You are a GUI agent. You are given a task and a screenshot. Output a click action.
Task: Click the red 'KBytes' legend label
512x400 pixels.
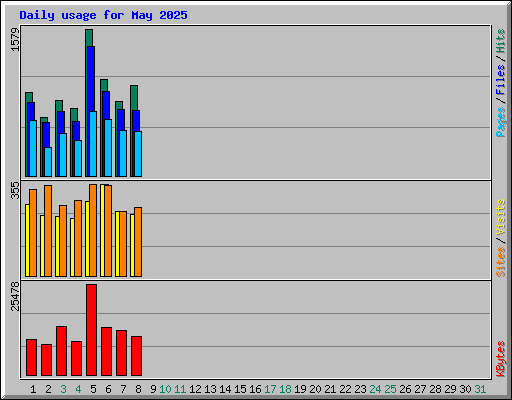point(500,359)
